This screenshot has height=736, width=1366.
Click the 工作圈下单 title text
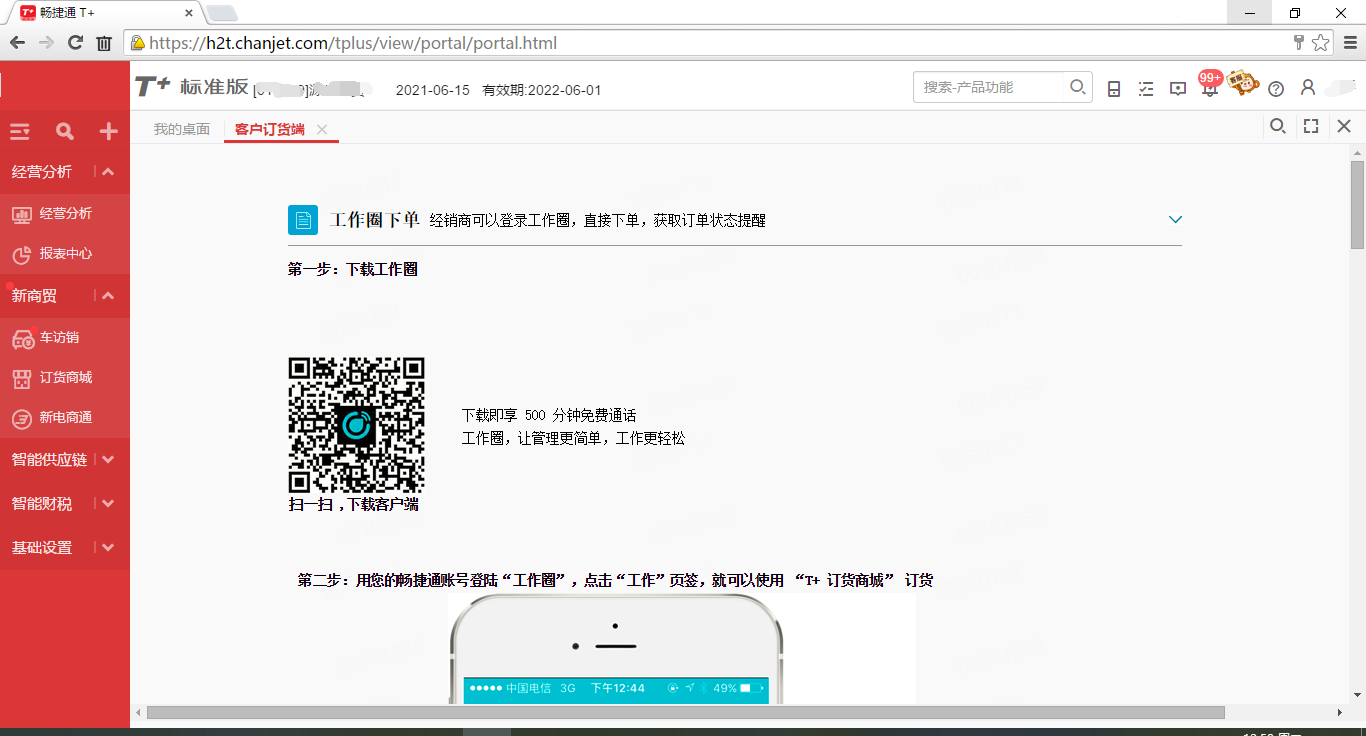[x=375, y=220]
